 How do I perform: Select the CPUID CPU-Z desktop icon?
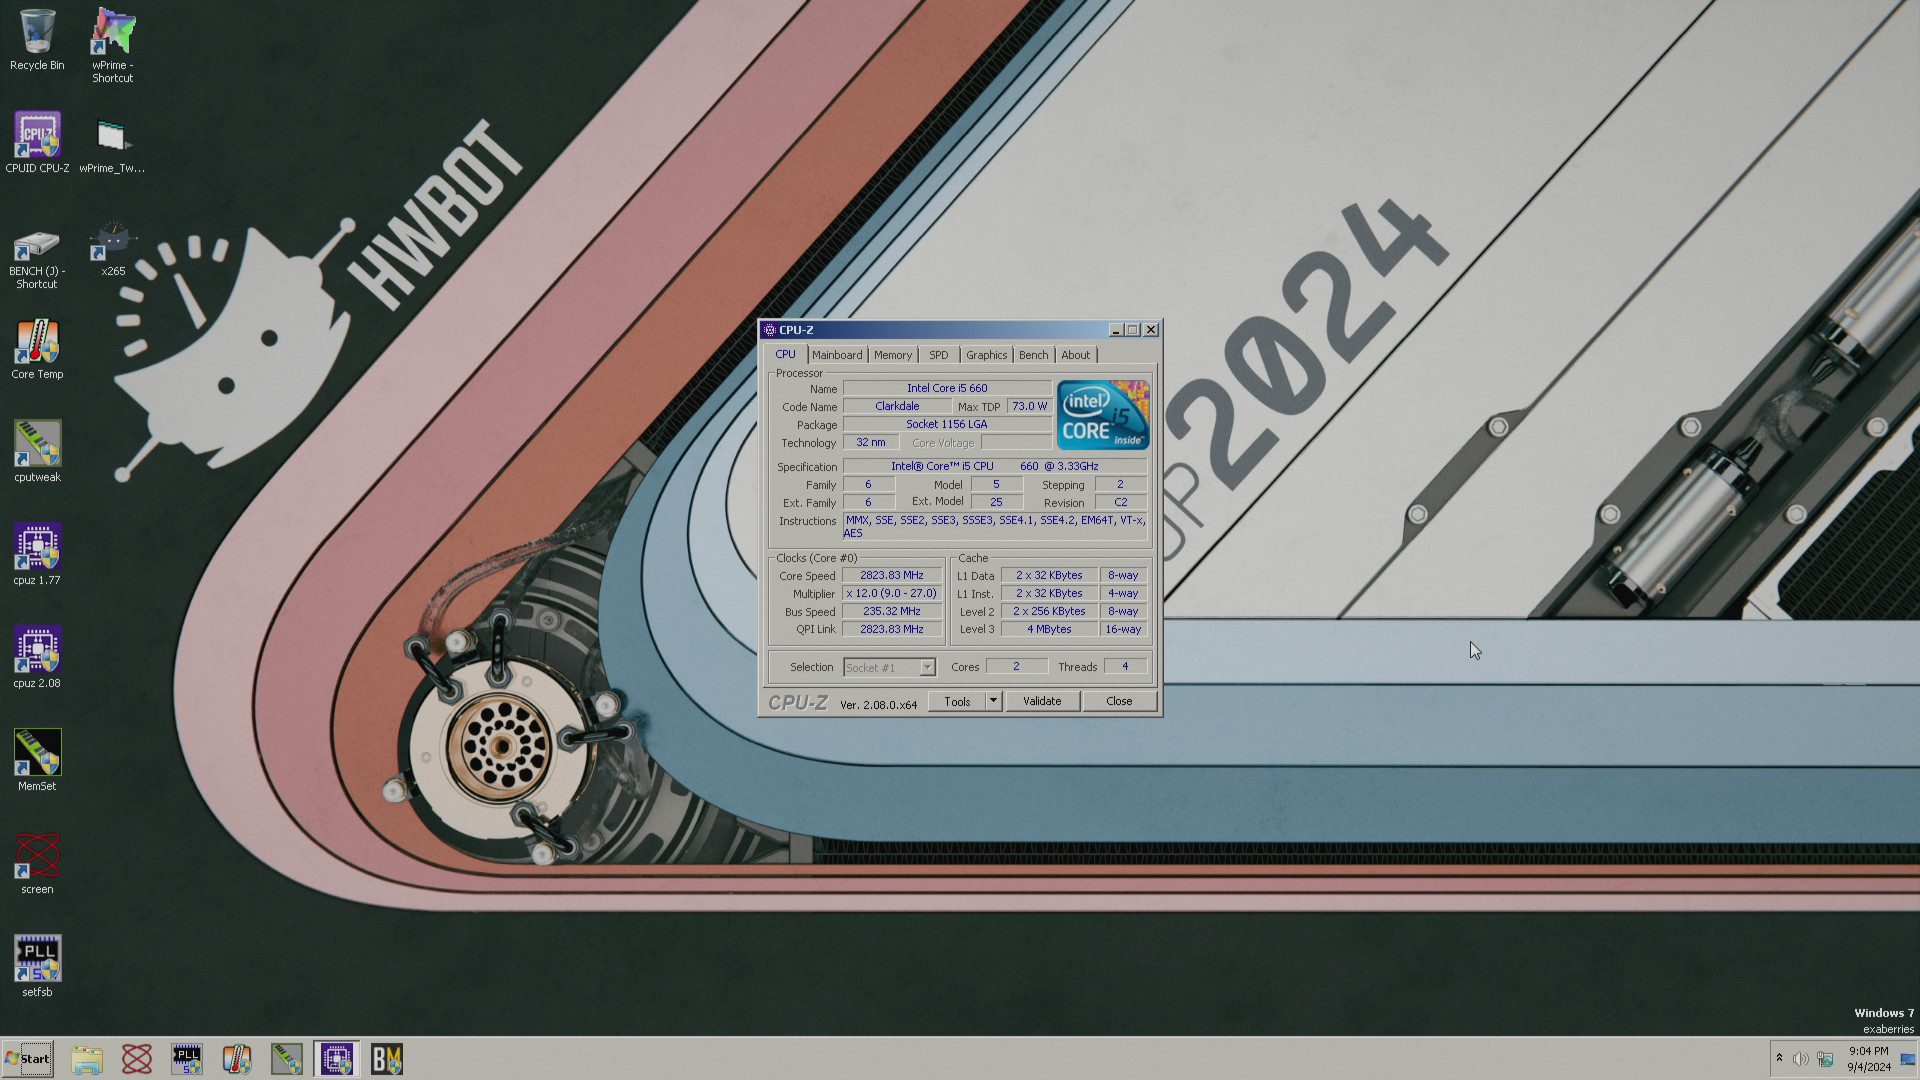(37, 142)
